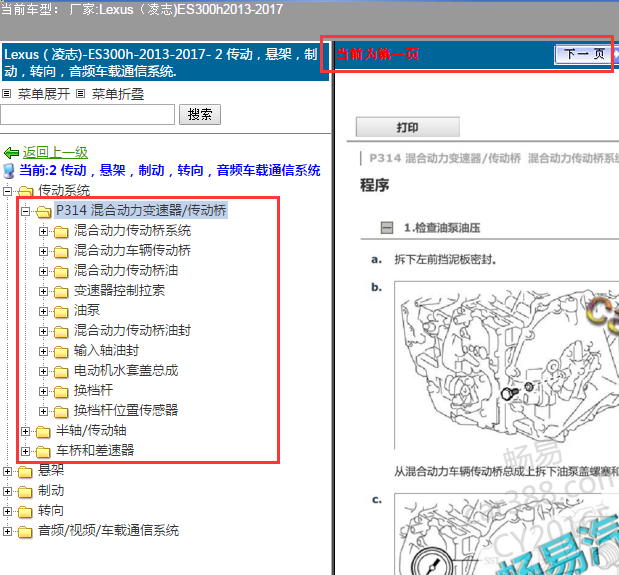Click the 菜单展开 text
Viewport: 619px width, 575px height.
point(44,94)
